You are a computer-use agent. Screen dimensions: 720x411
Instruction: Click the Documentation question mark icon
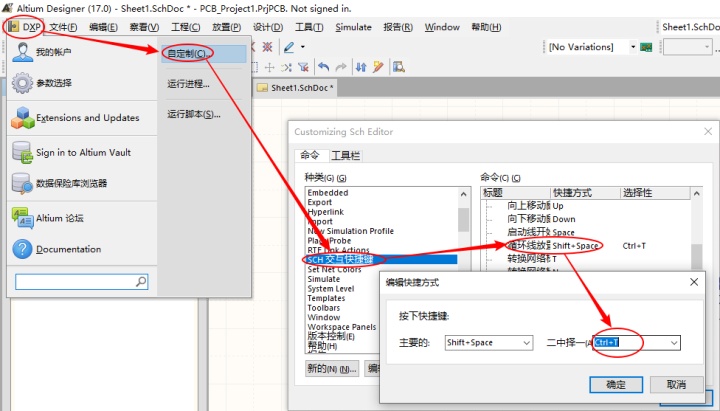coord(22,249)
